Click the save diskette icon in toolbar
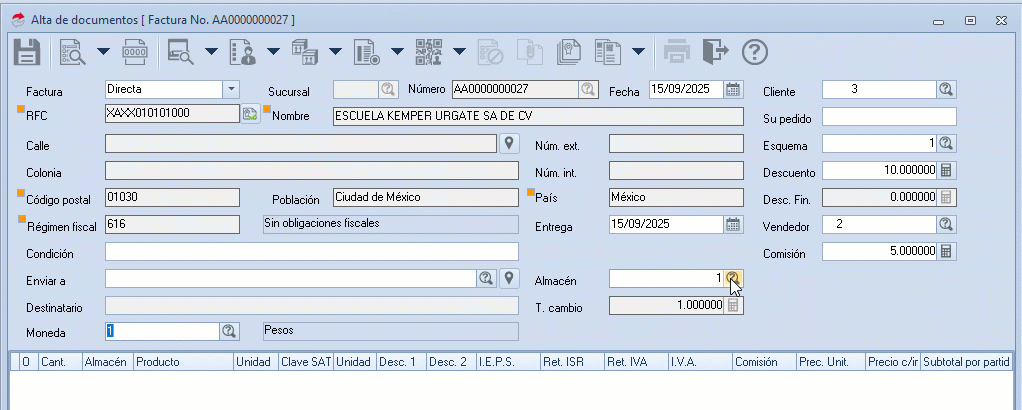 pyautogui.click(x=26, y=51)
